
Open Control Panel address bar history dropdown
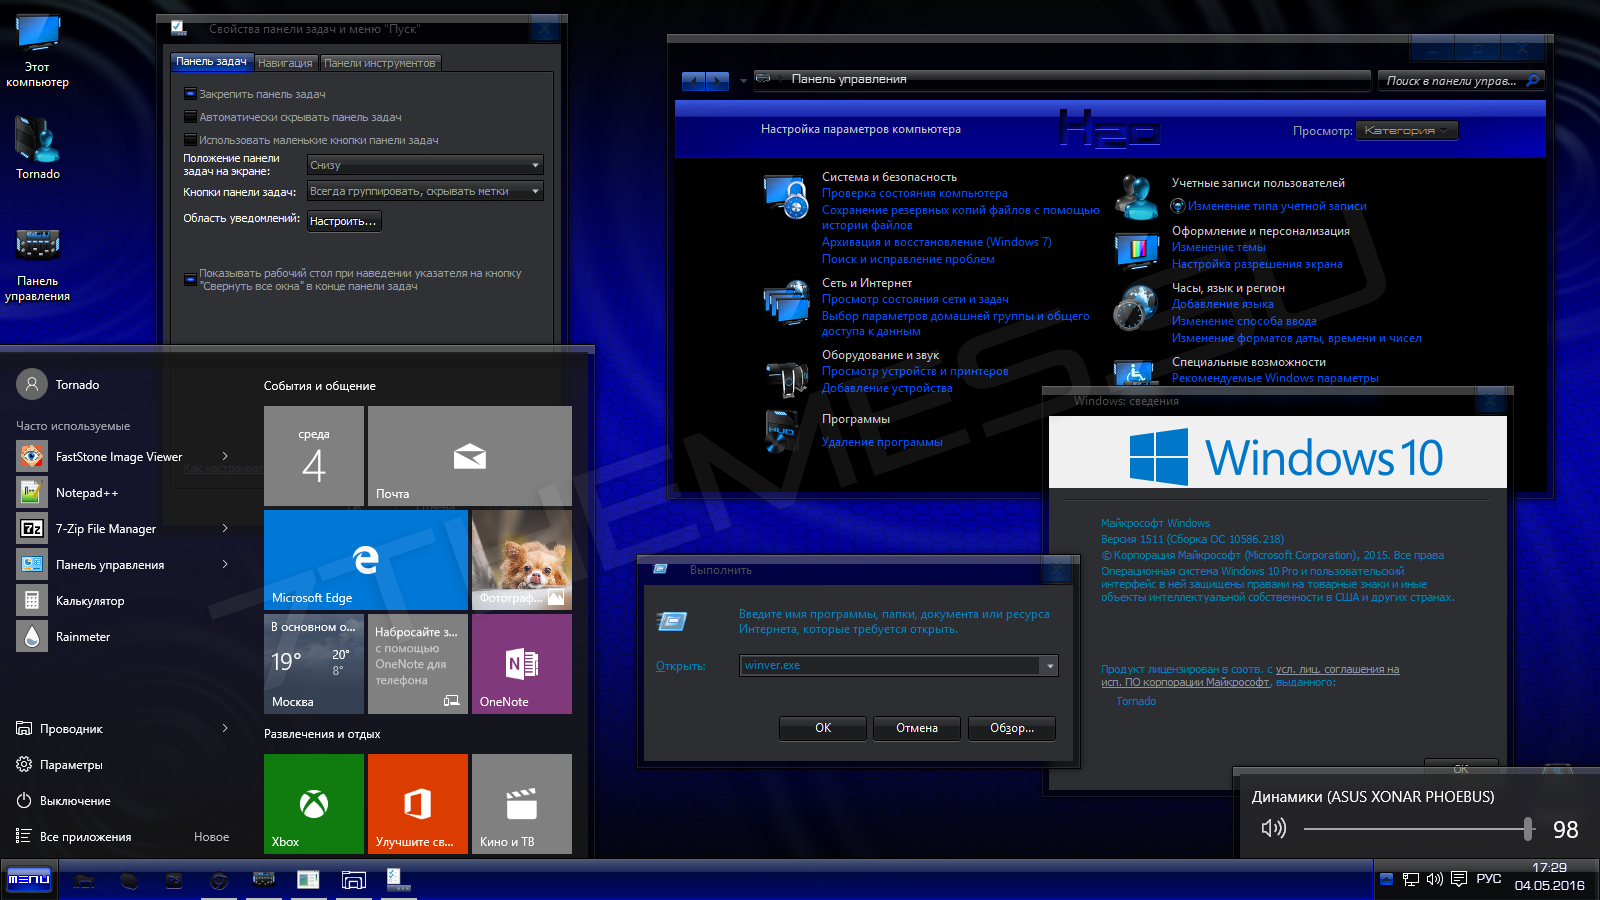[743, 80]
